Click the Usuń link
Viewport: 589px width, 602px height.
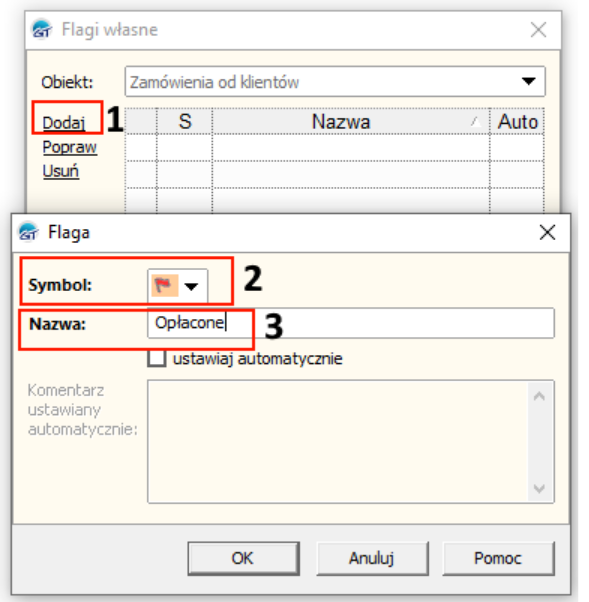pyautogui.click(x=61, y=171)
